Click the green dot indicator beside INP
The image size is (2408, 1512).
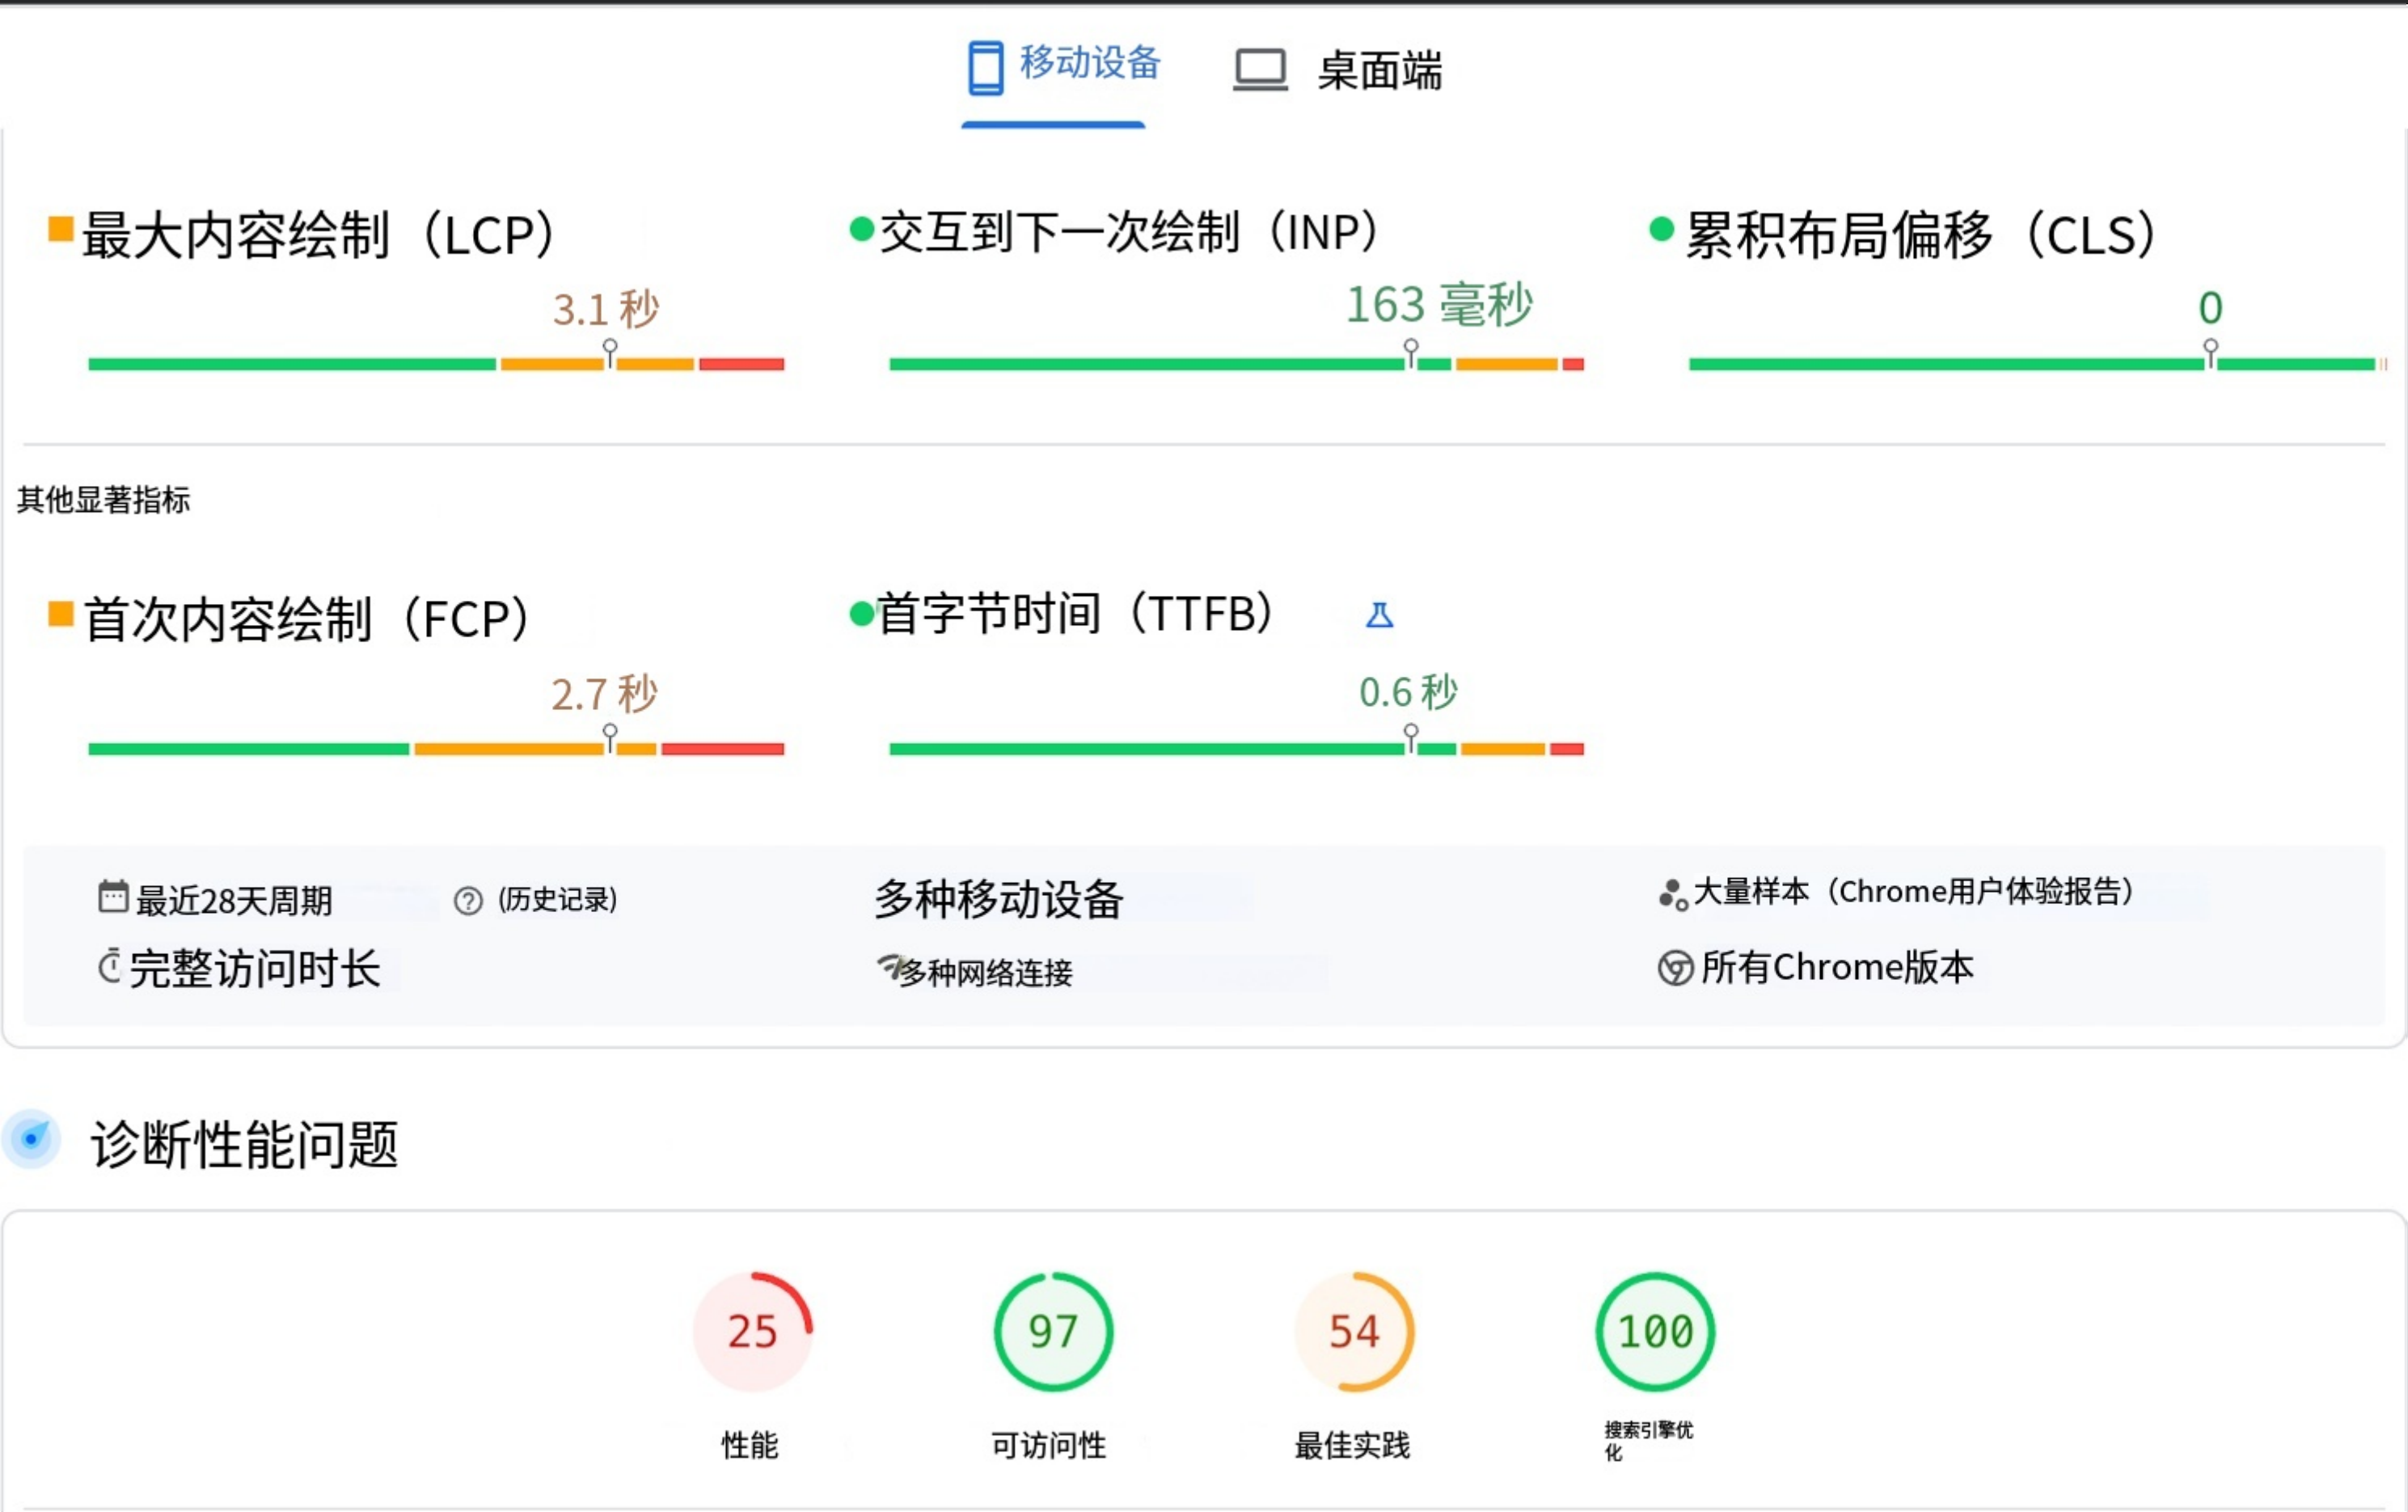click(x=862, y=229)
